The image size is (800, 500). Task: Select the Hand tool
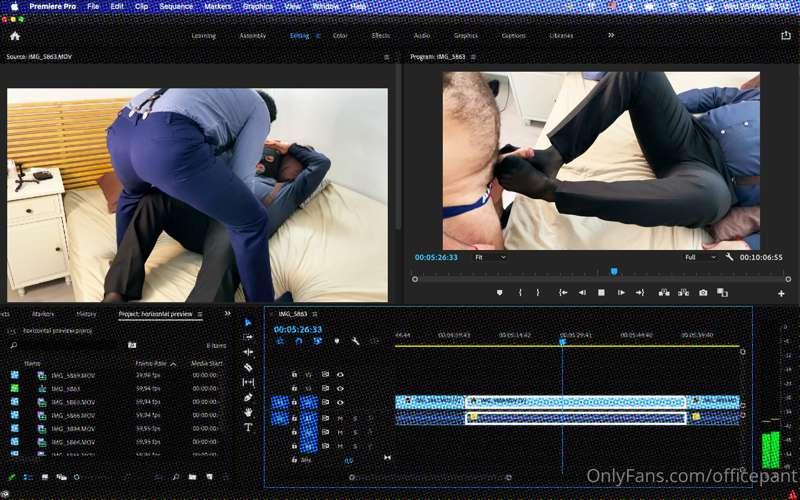click(x=248, y=412)
